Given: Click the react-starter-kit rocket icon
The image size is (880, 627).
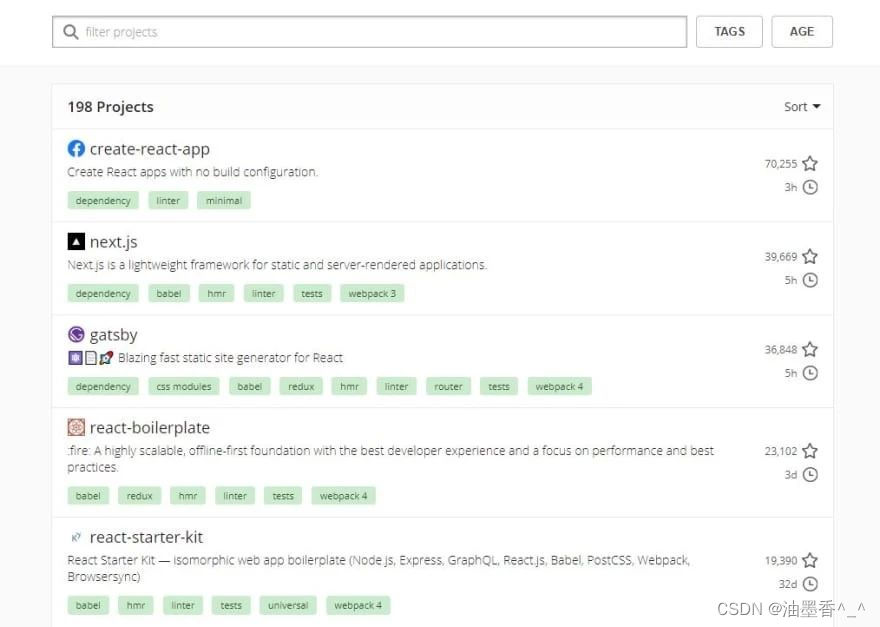Looking at the screenshot, I should tap(77, 536).
